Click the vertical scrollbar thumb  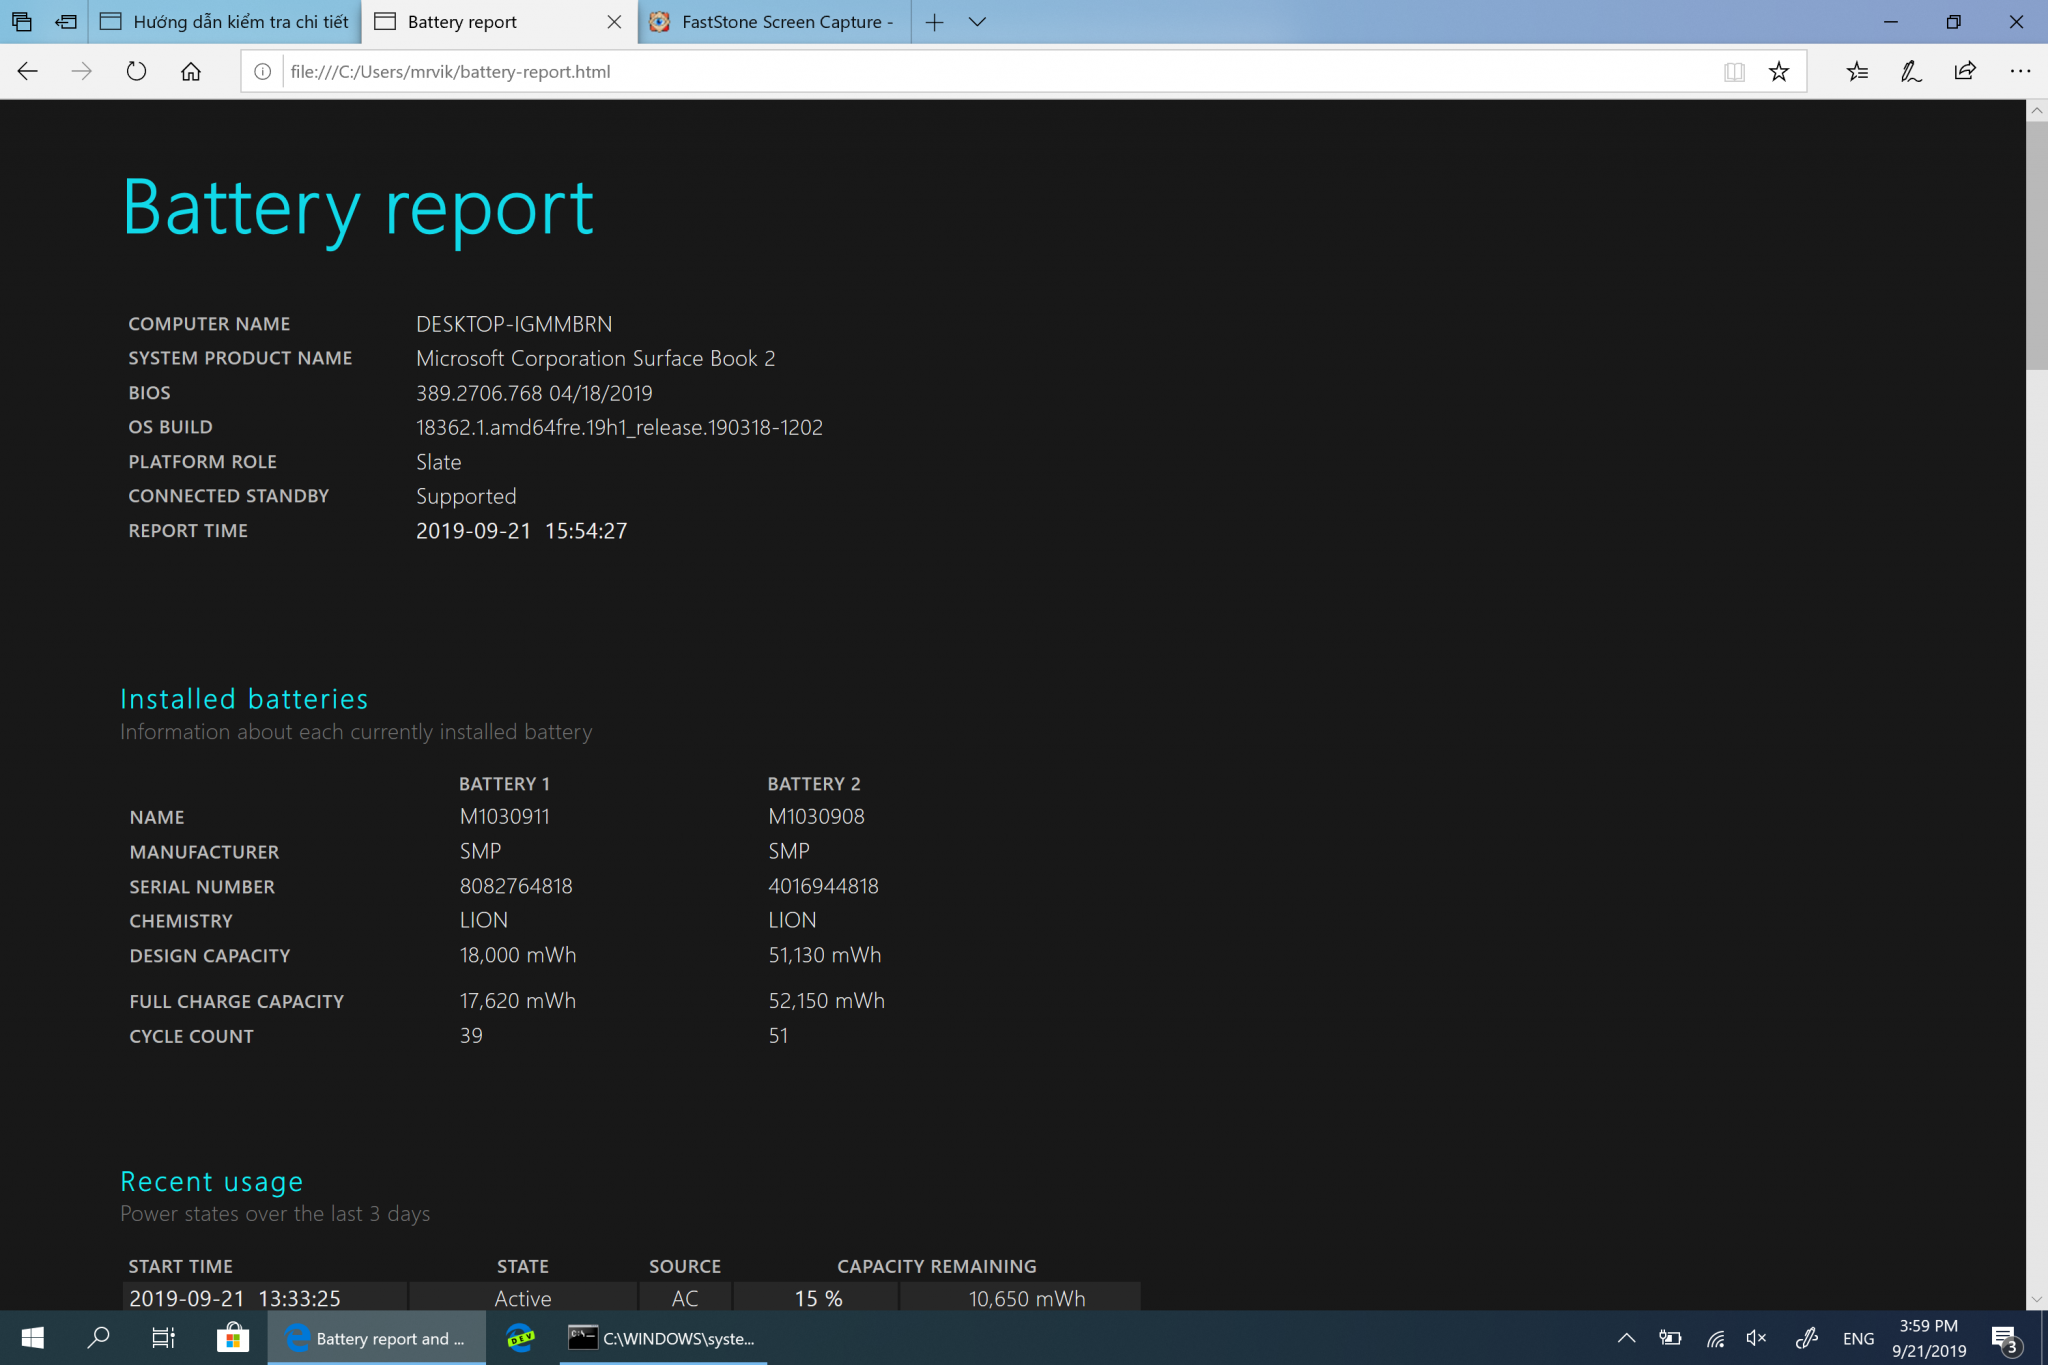(2036, 245)
